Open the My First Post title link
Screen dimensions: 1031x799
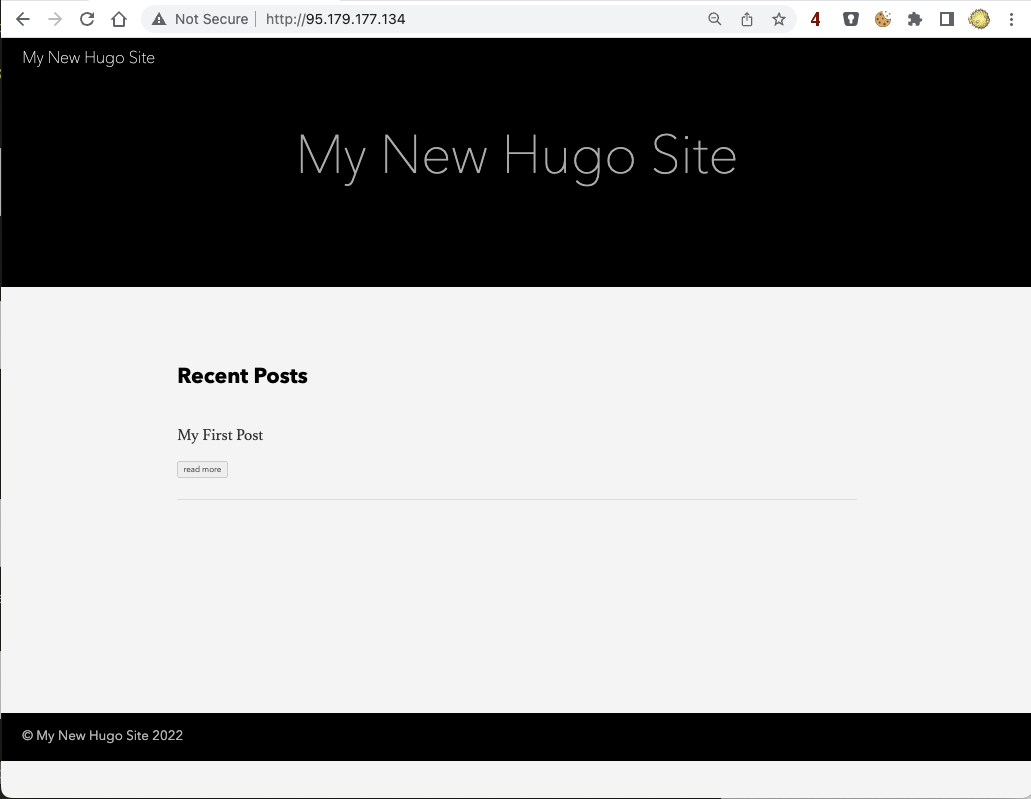(220, 435)
